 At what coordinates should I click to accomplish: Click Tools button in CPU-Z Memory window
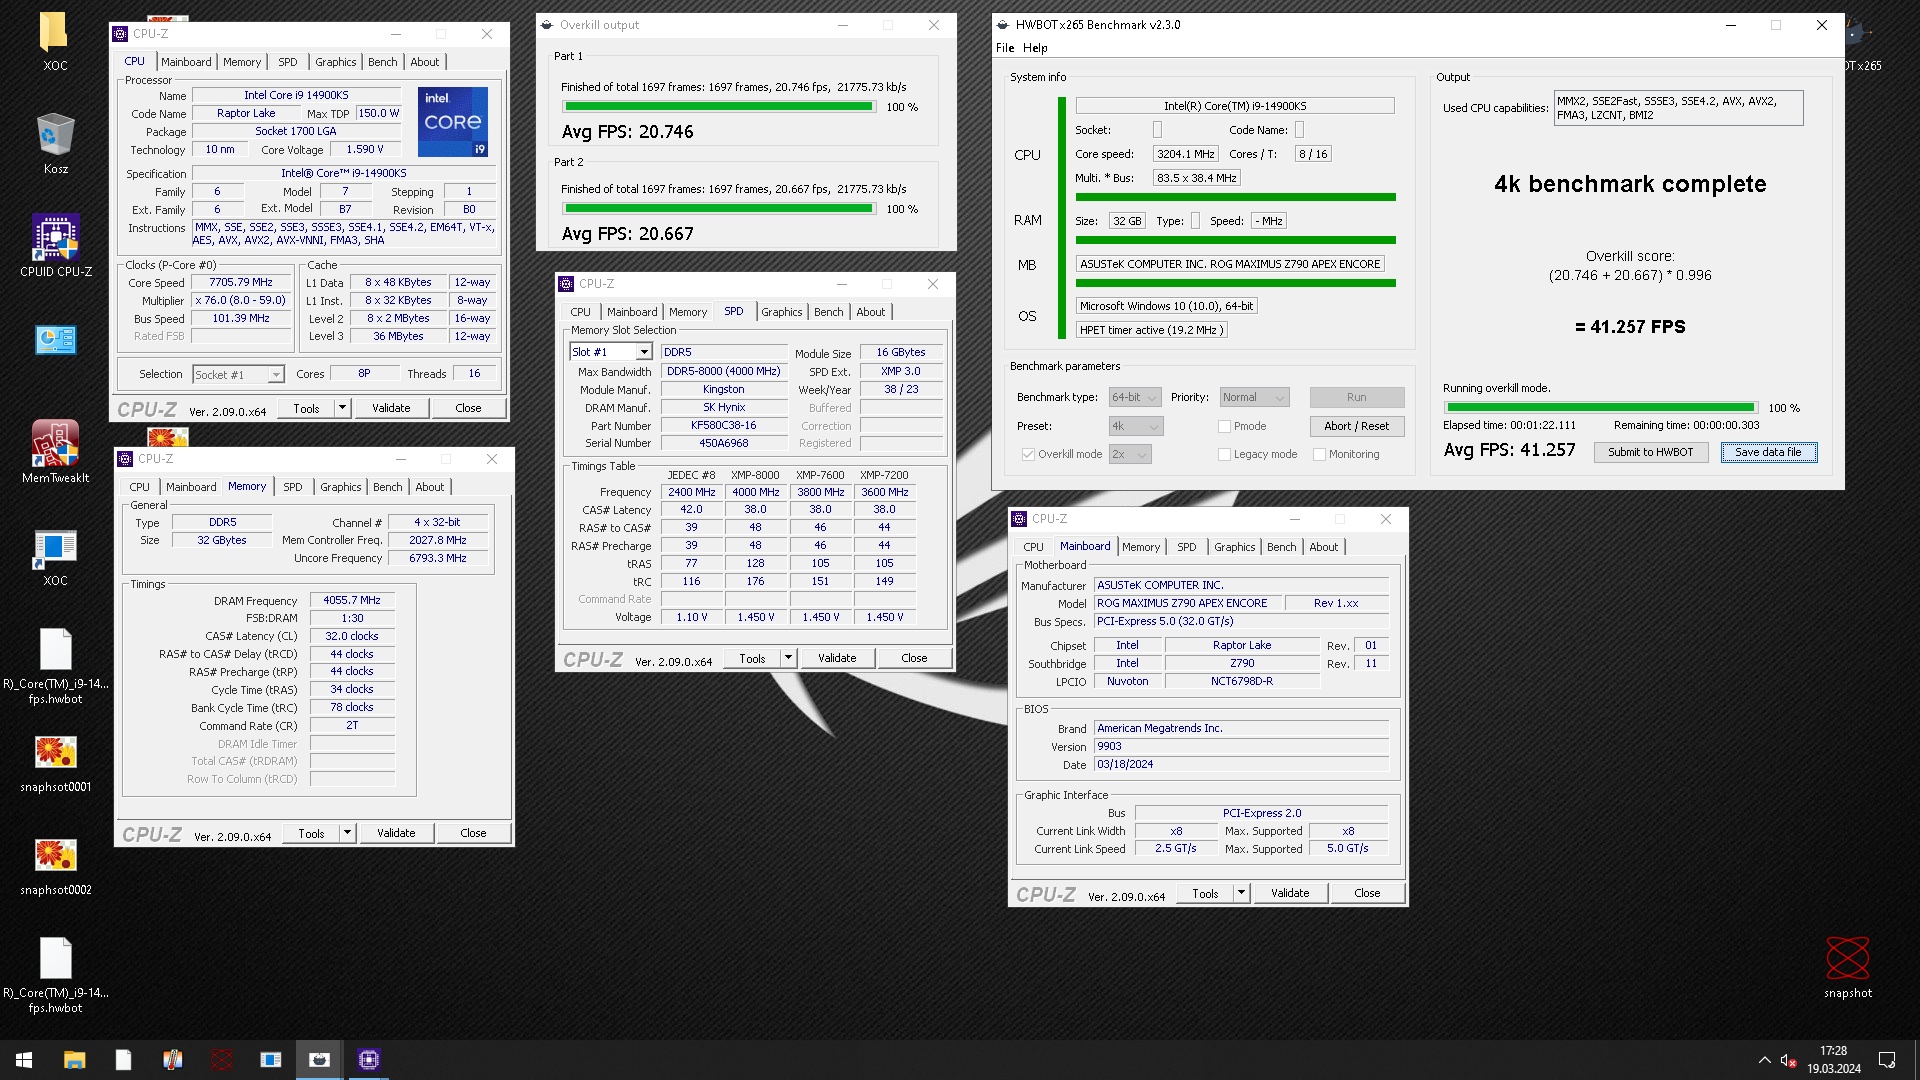[311, 833]
